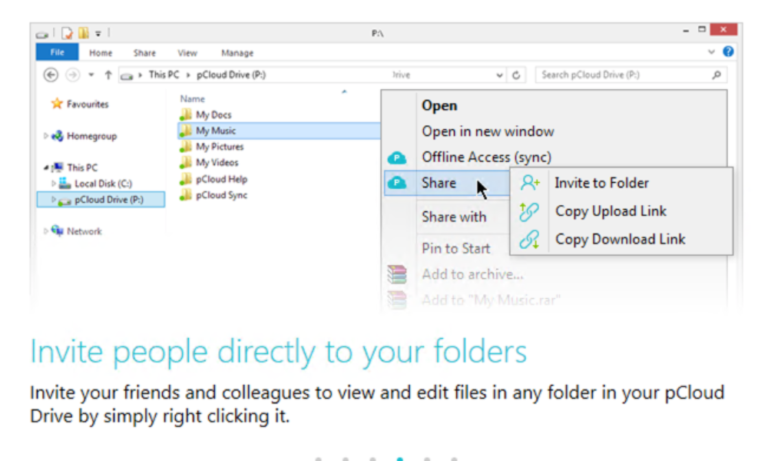
Task: Open the File ribbon tab
Action: 57,52
